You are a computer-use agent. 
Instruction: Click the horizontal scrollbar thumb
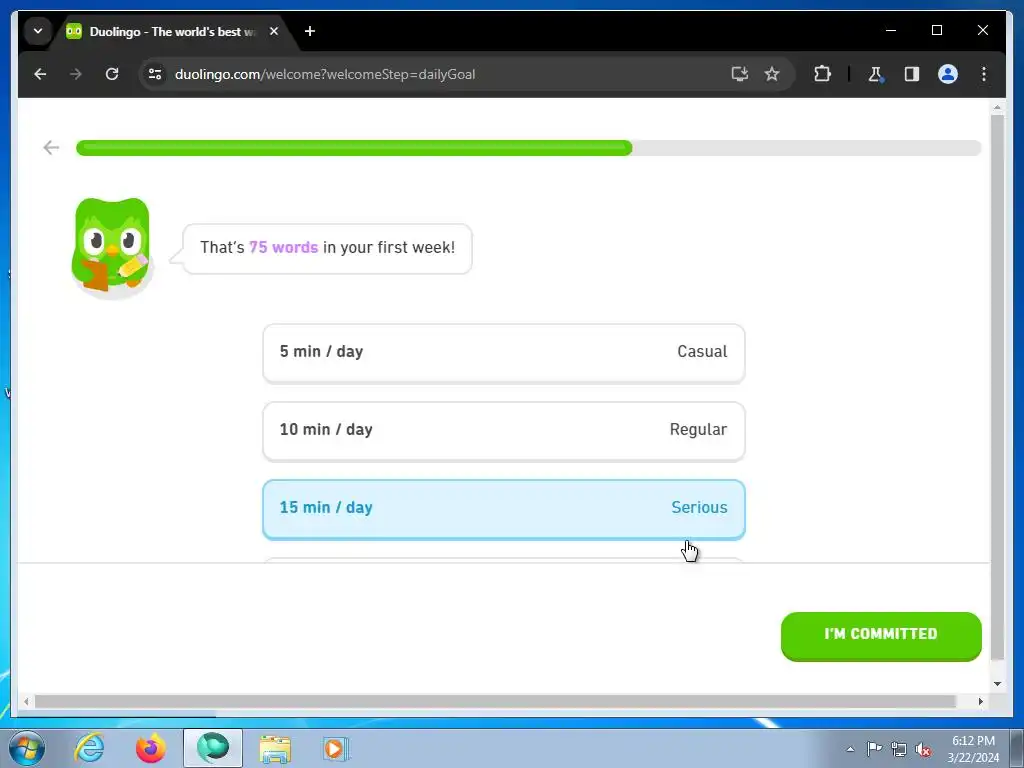click(x=495, y=701)
